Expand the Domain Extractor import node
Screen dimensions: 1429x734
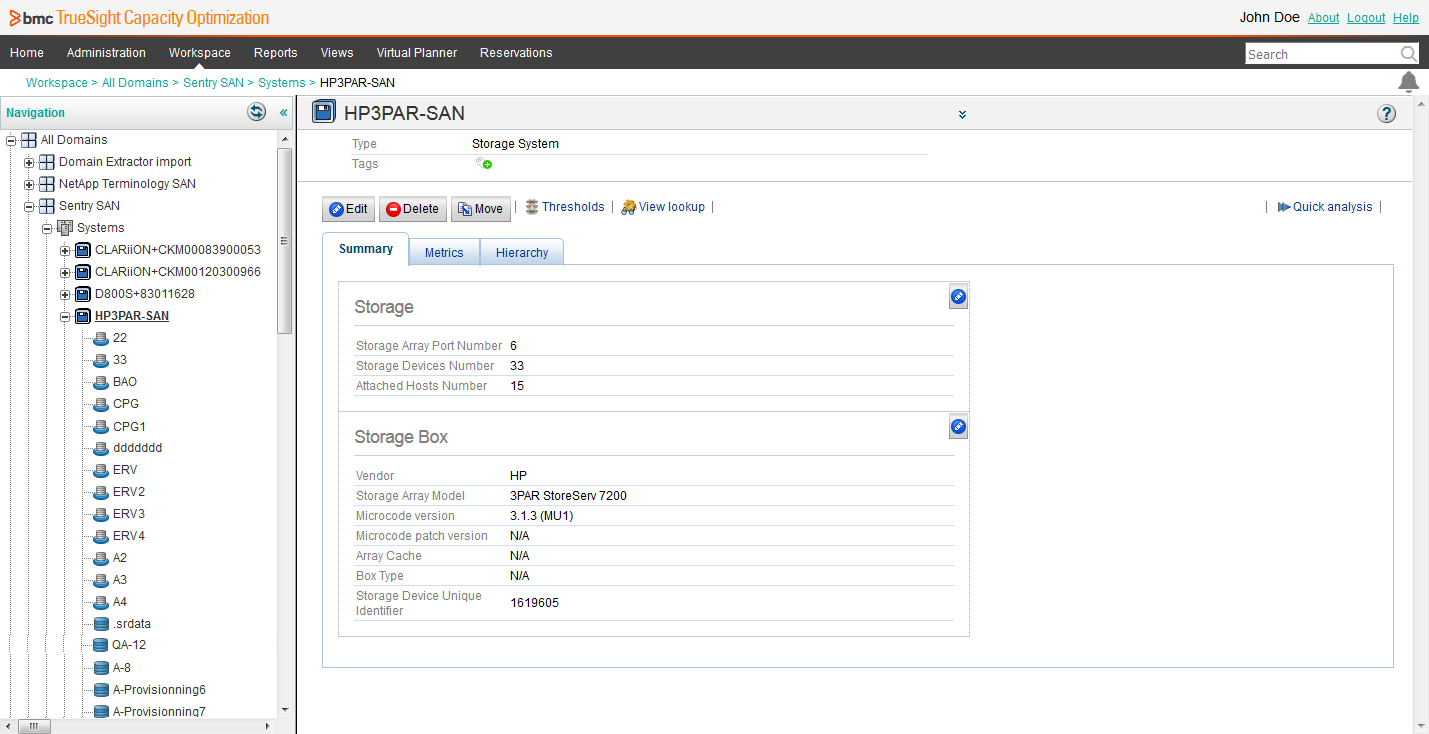[29, 162]
